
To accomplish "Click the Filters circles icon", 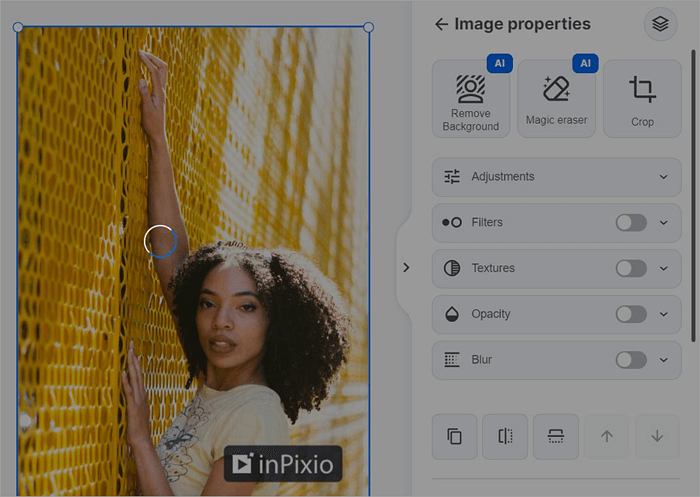I will [452, 222].
